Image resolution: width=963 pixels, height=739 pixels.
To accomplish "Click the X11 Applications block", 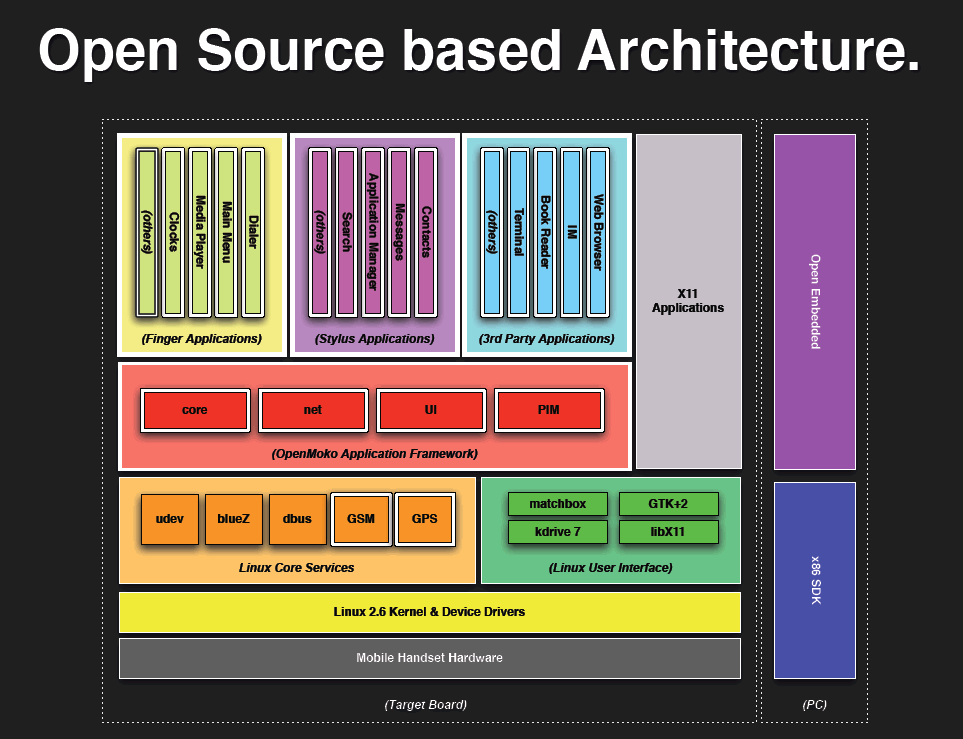I will pos(688,301).
